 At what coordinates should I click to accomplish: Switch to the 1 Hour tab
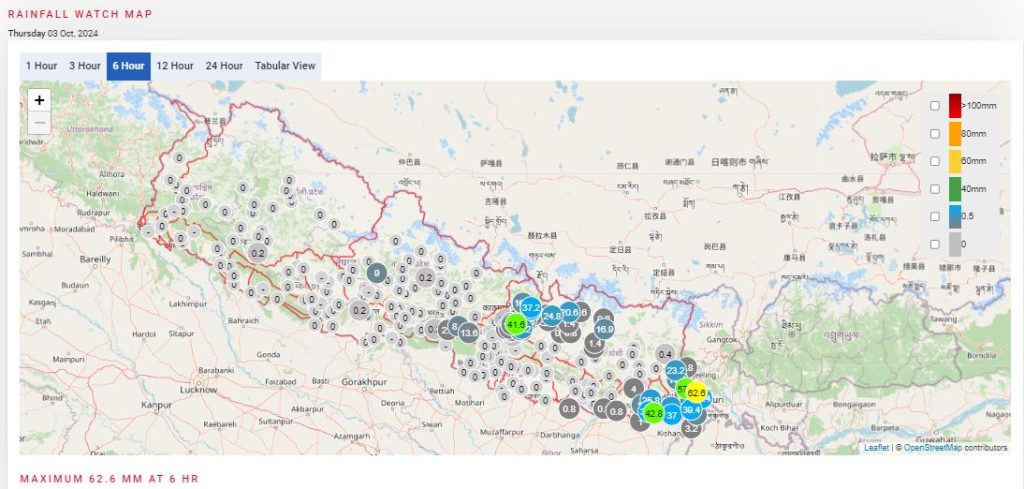pos(41,66)
